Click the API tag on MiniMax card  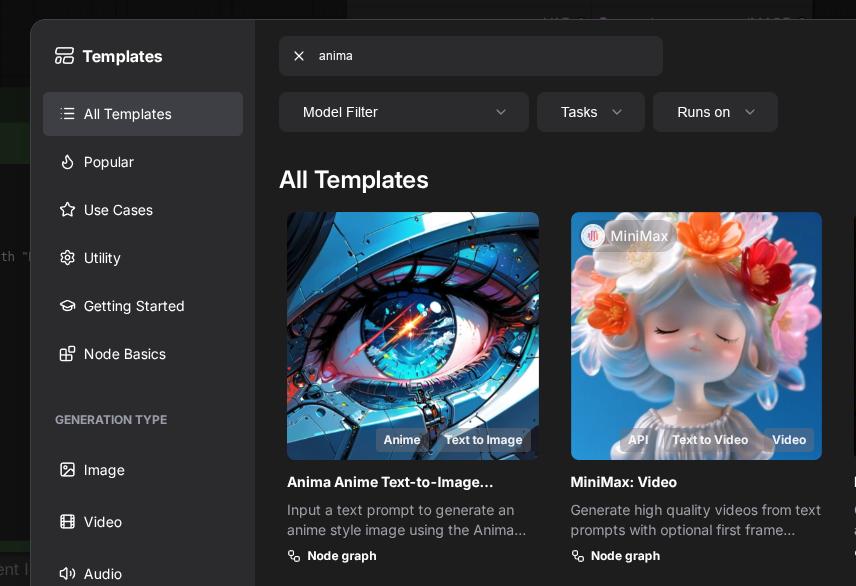[638, 440]
